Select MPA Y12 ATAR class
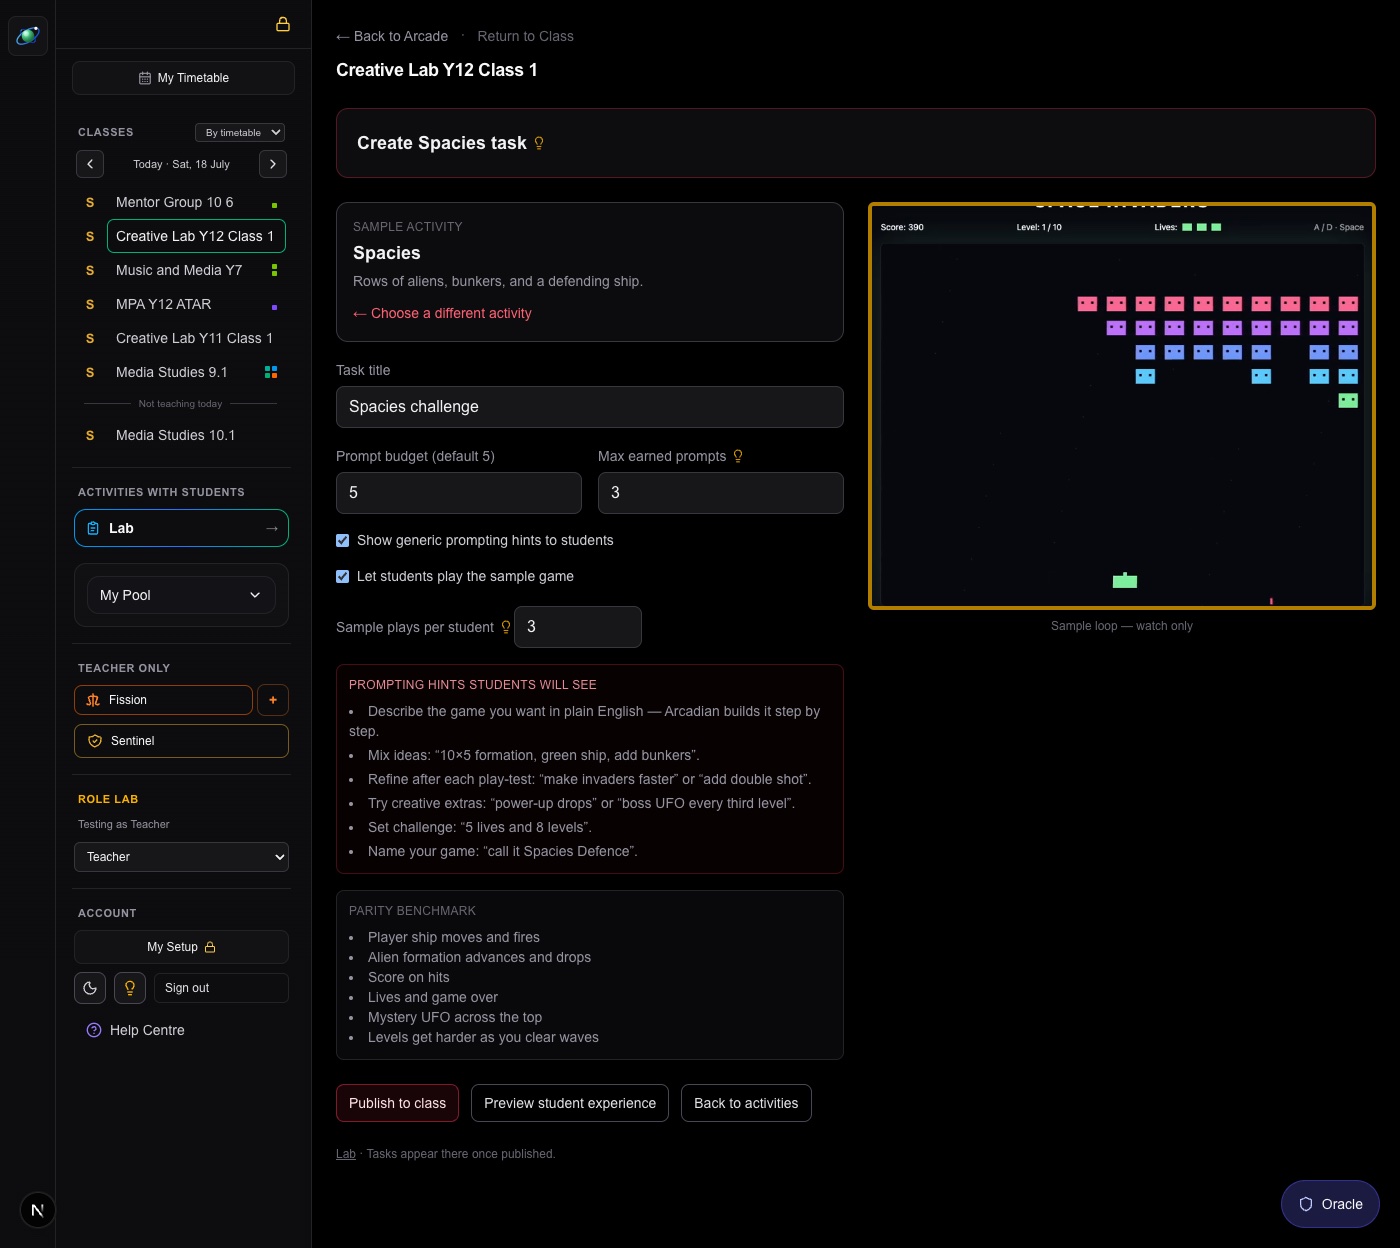 tap(164, 304)
